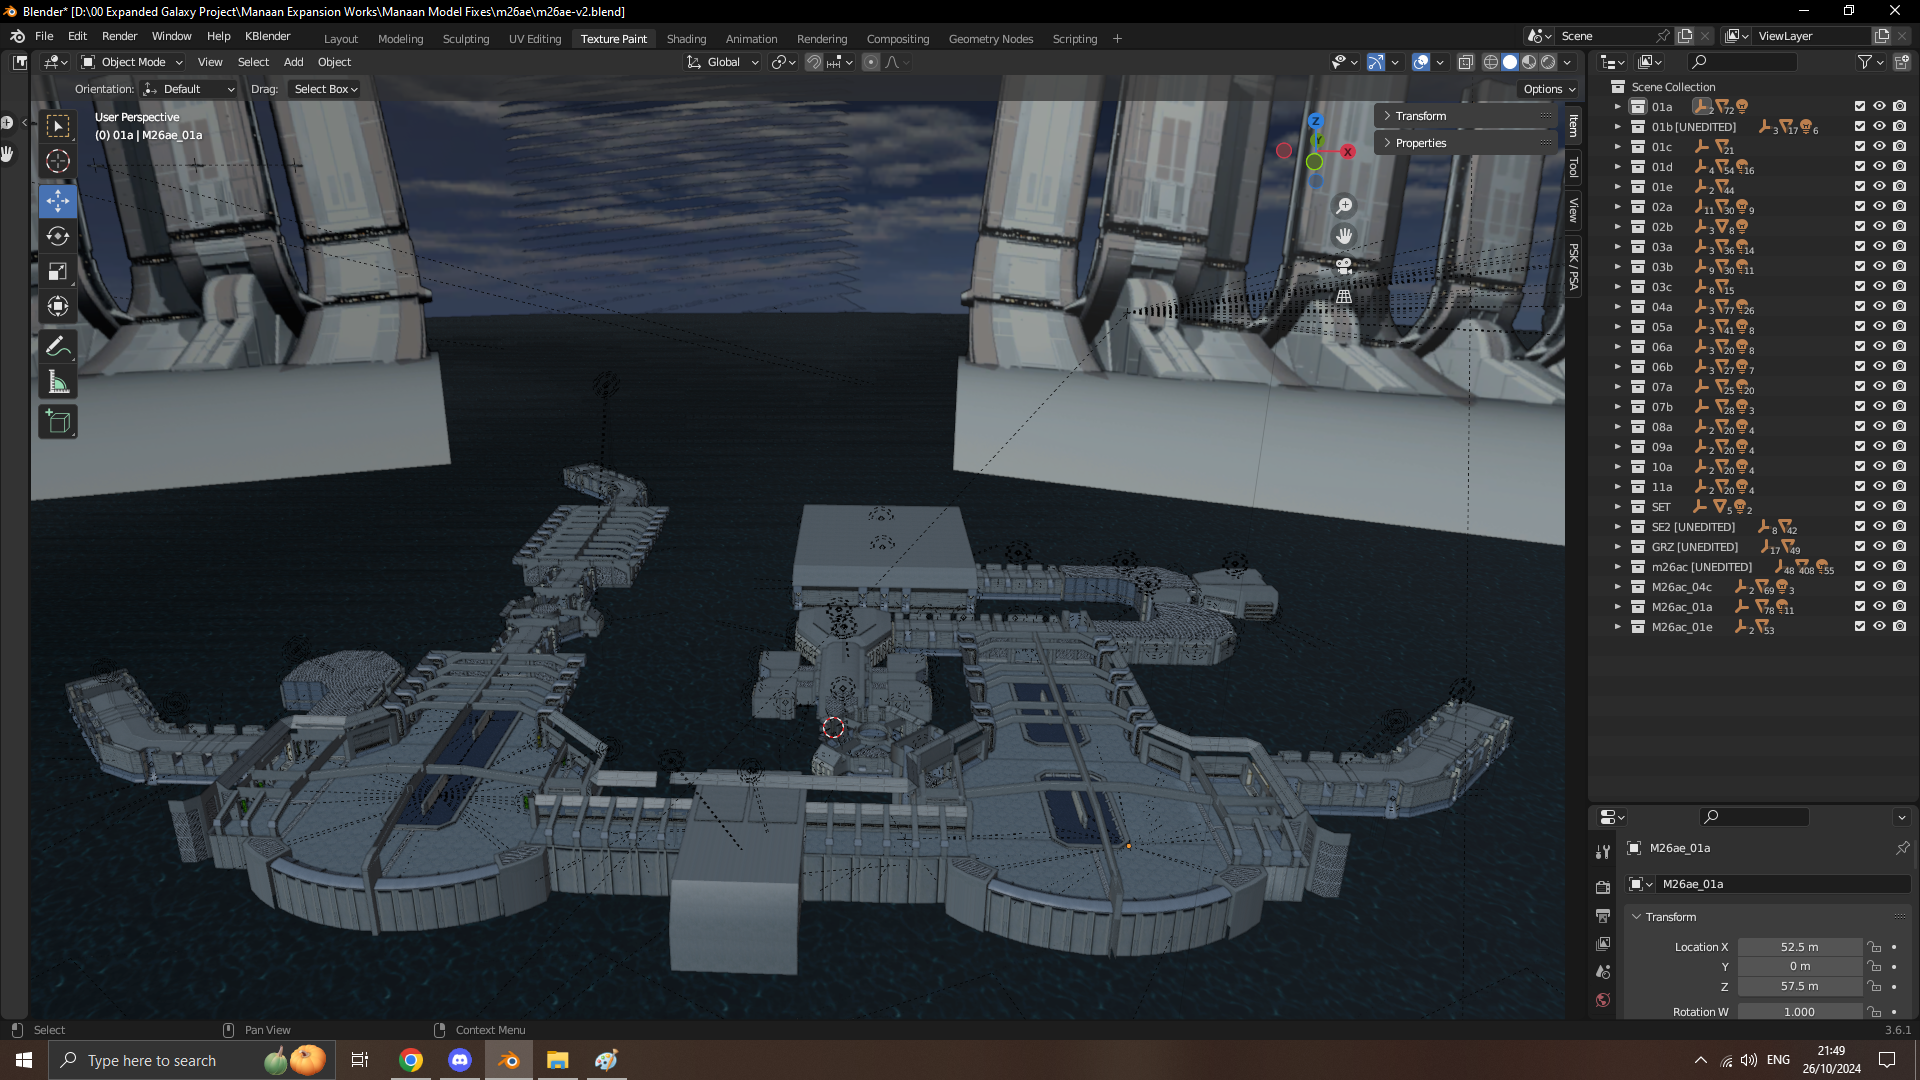Open the File menu
Viewport: 1920px width, 1080px height.
click(44, 36)
